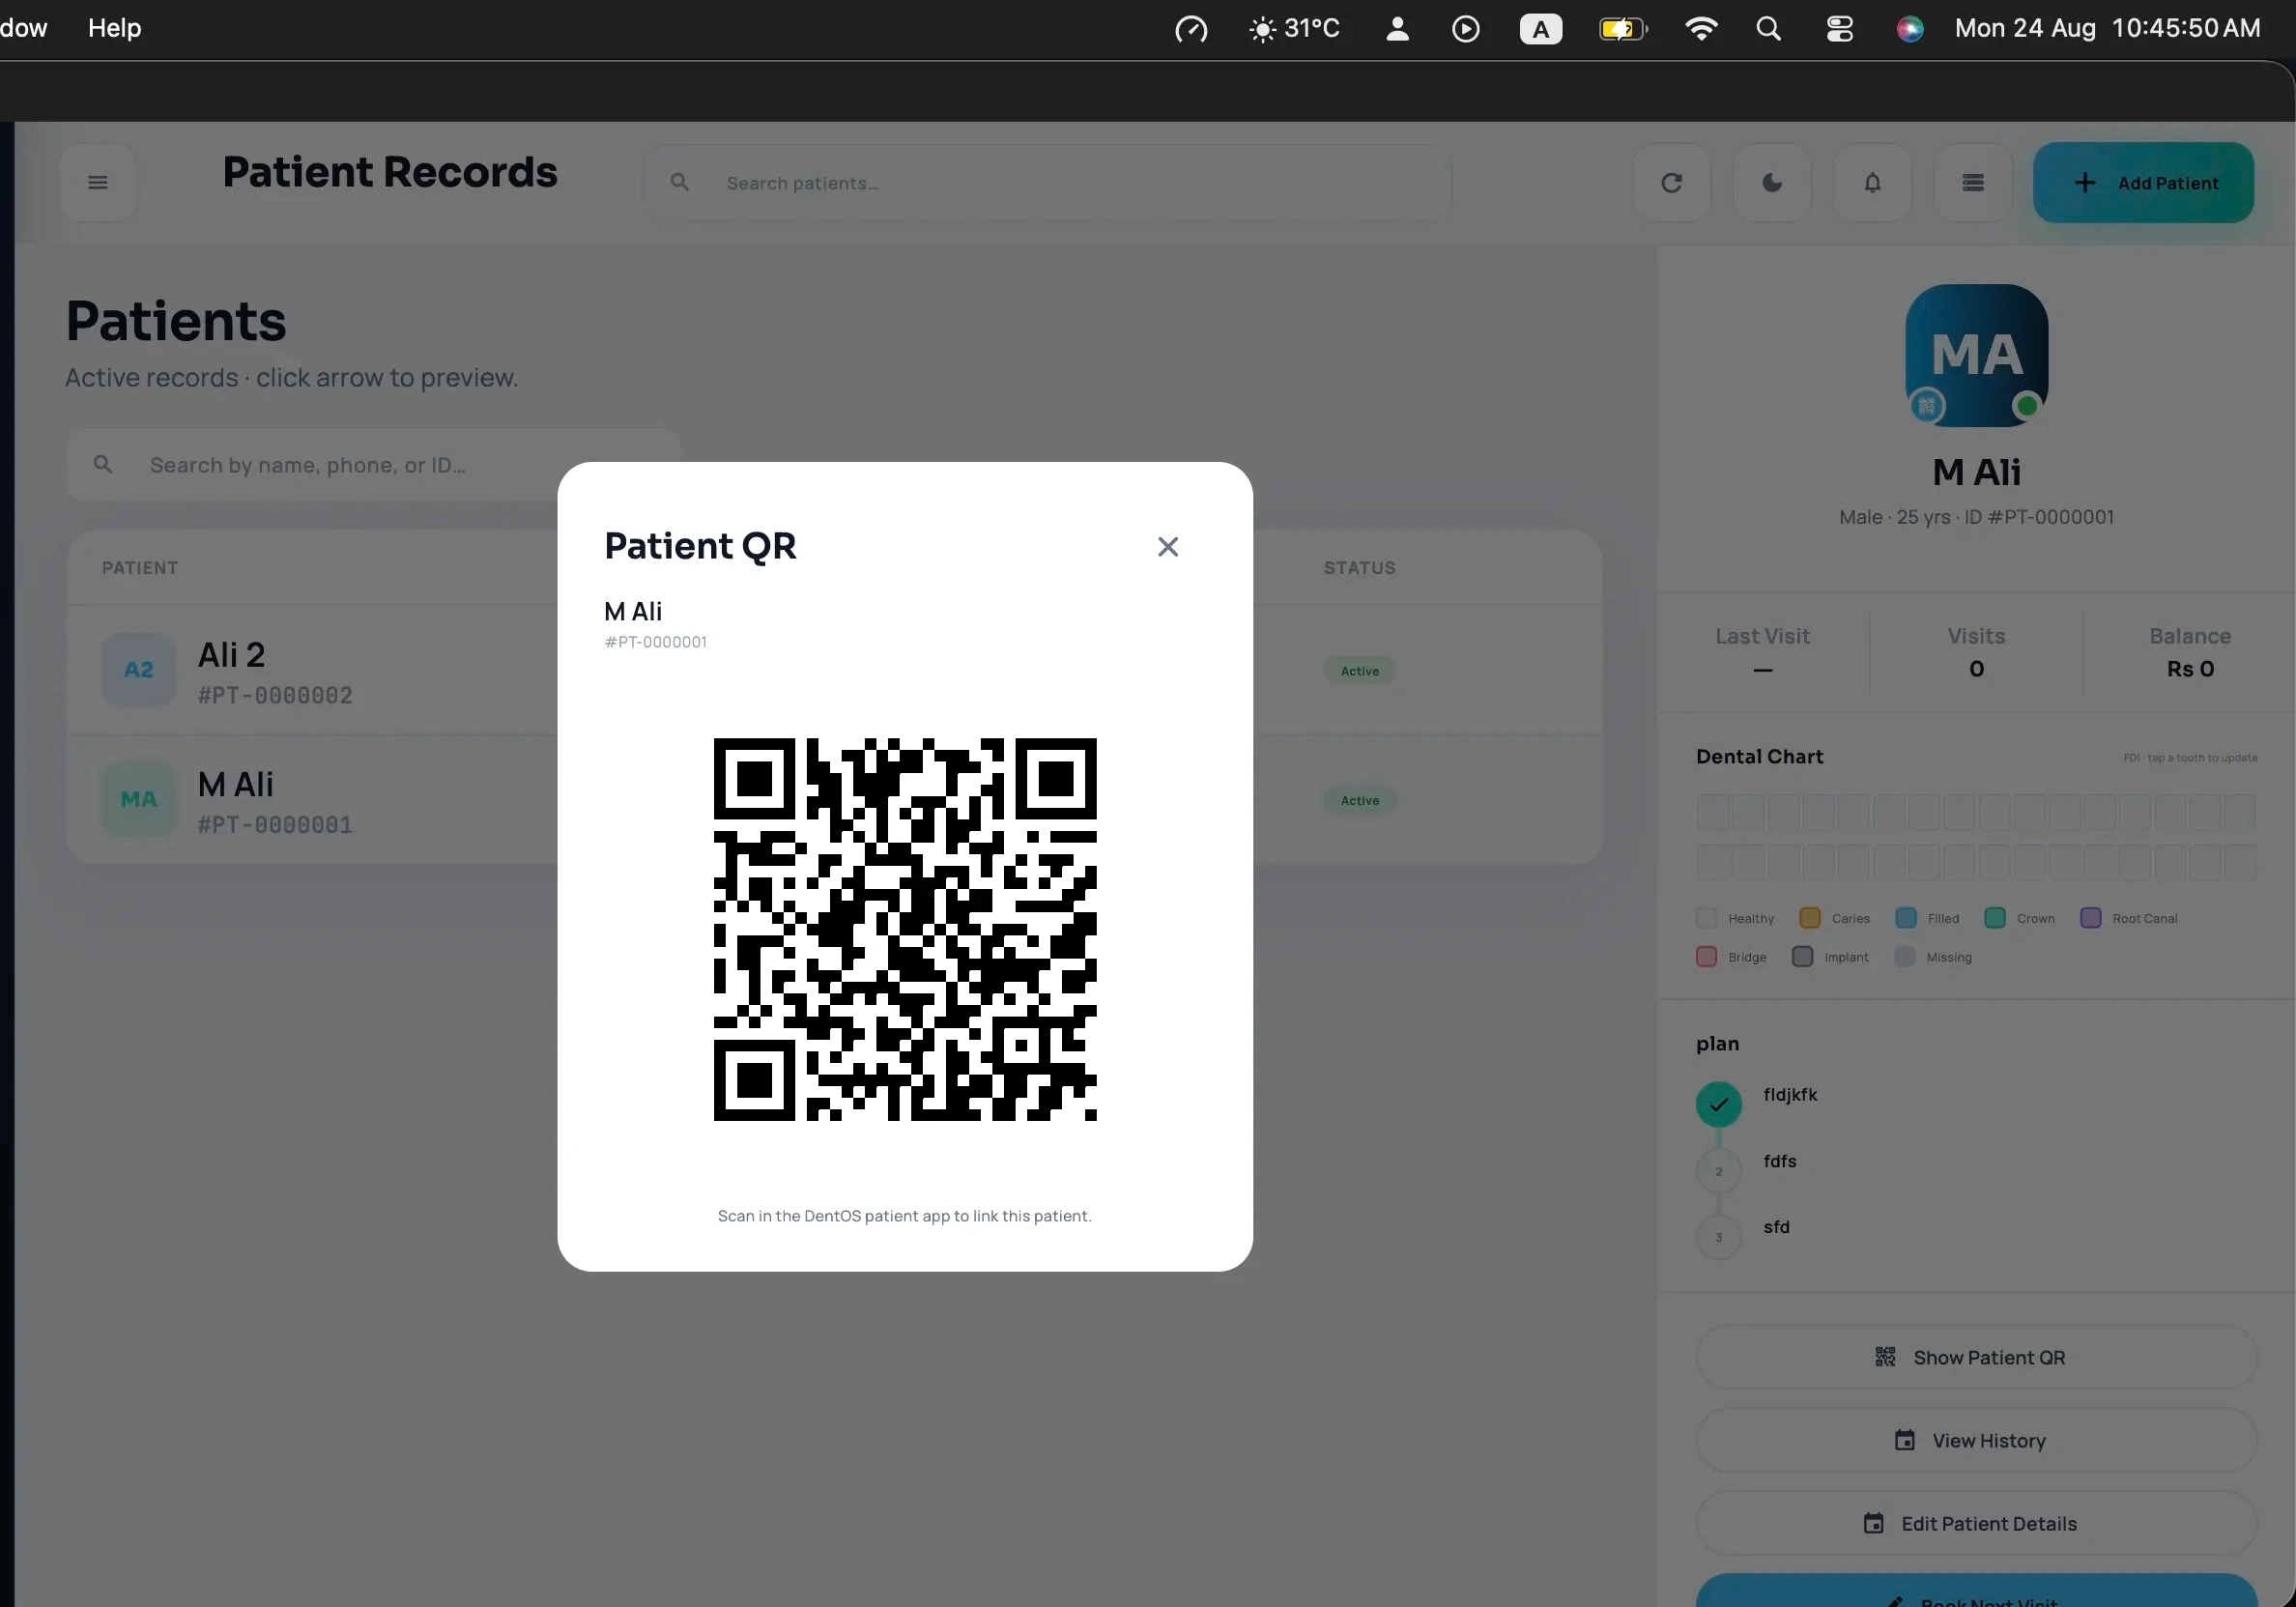
Task: Focus the top Search patients field
Action: coord(1047,183)
